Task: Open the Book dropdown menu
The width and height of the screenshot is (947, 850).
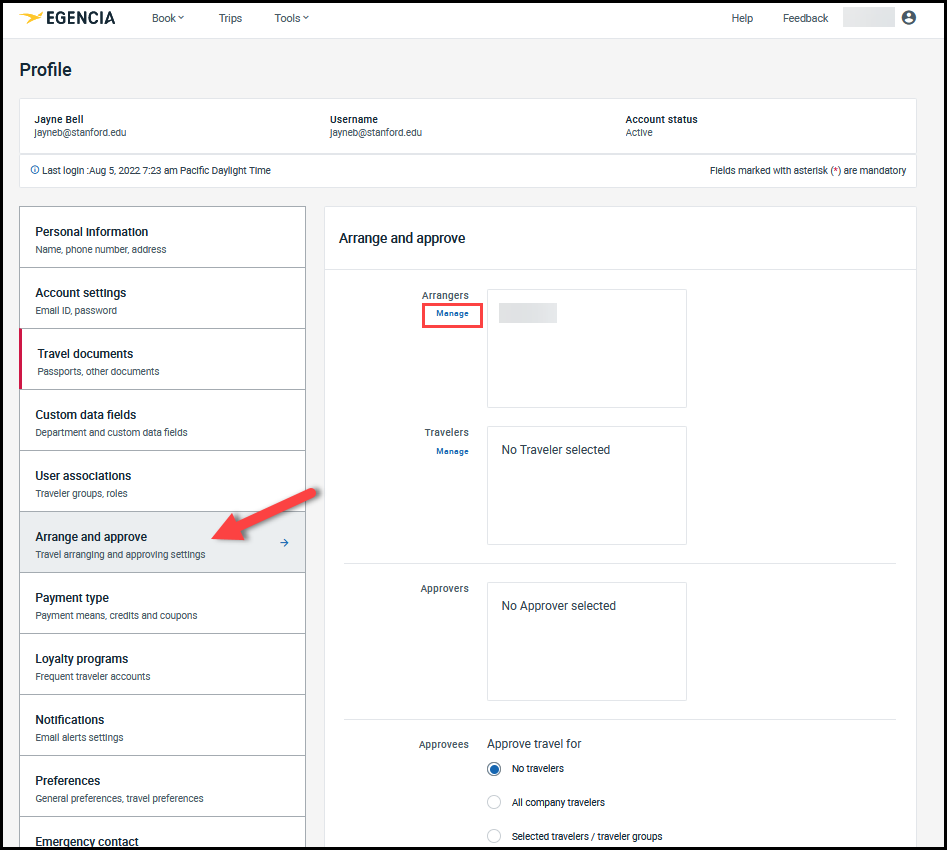Action: tap(168, 18)
